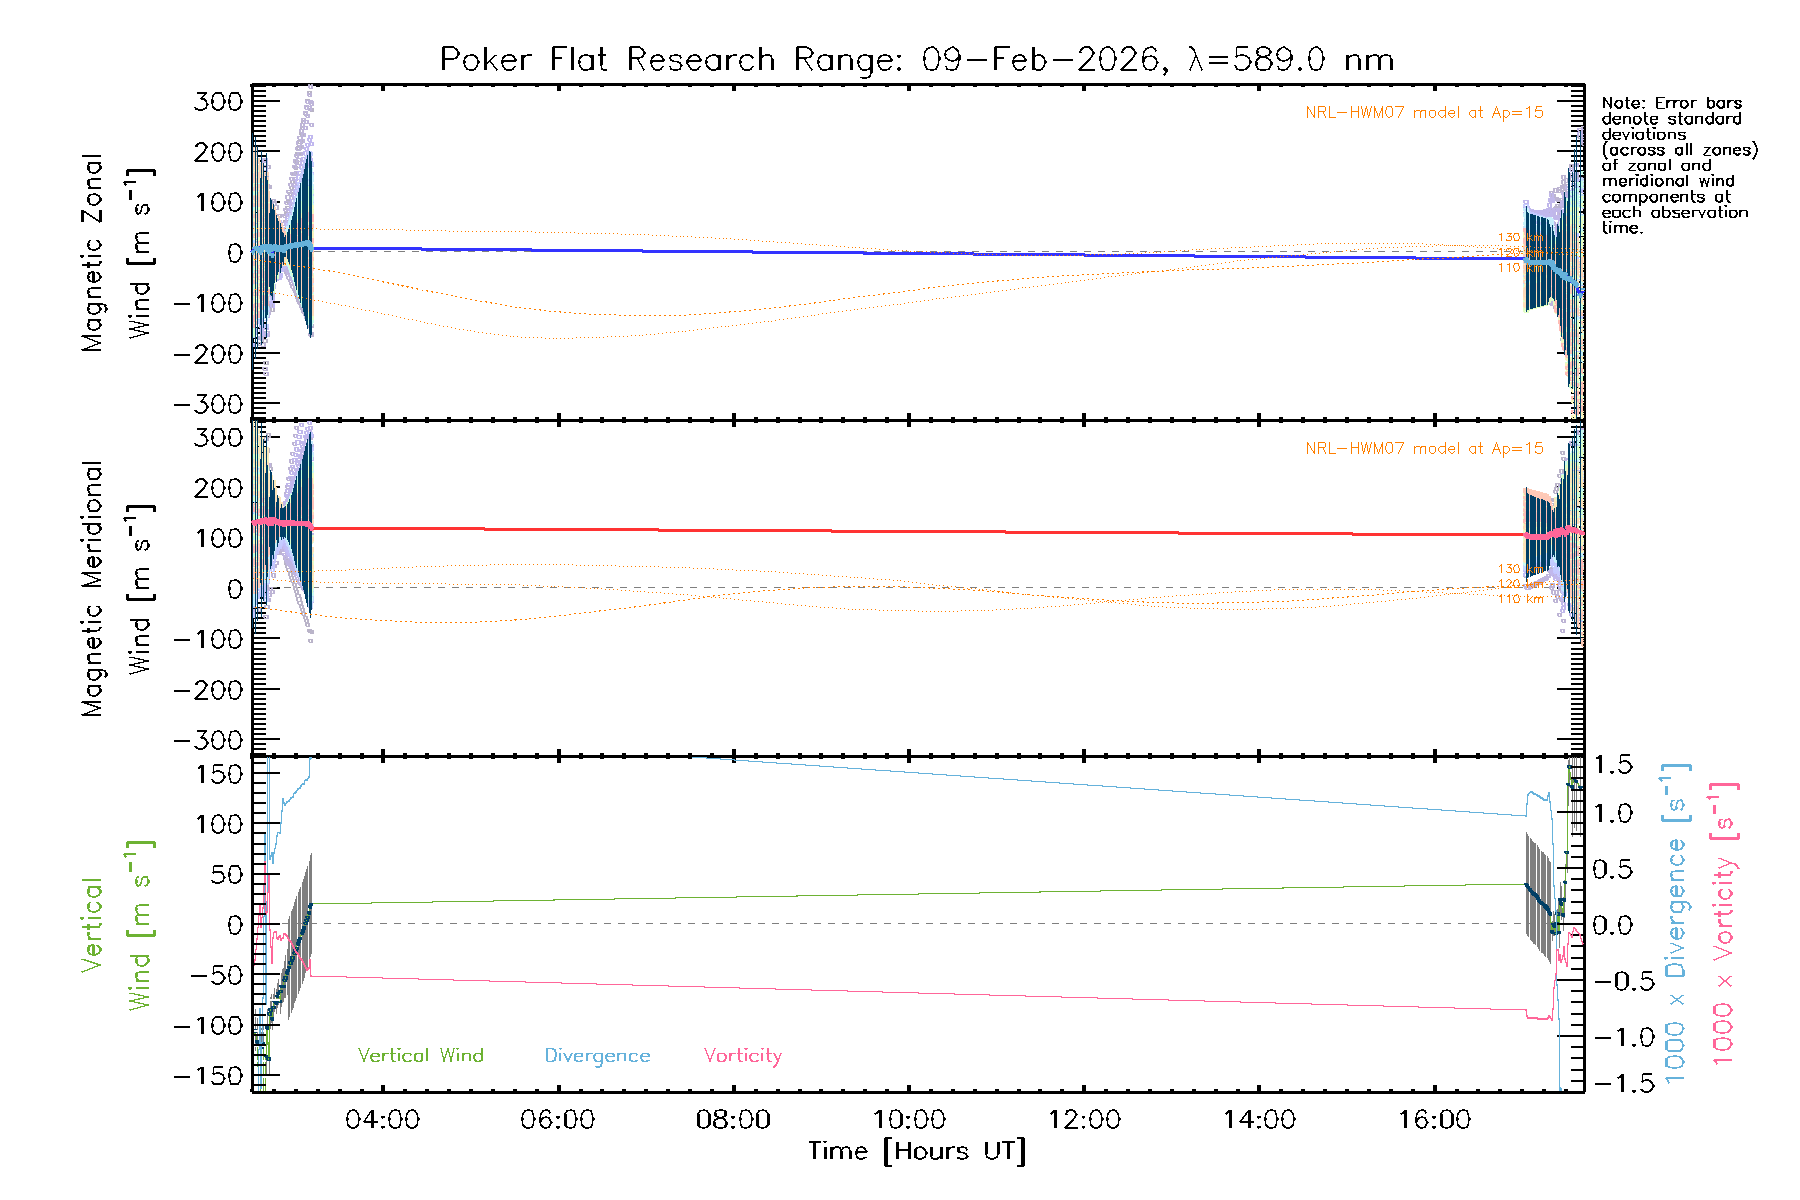This screenshot has width=1800, height=1200.
Task: Click the "1000 × Vorticity" right axis label
Action: point(1723,924)
